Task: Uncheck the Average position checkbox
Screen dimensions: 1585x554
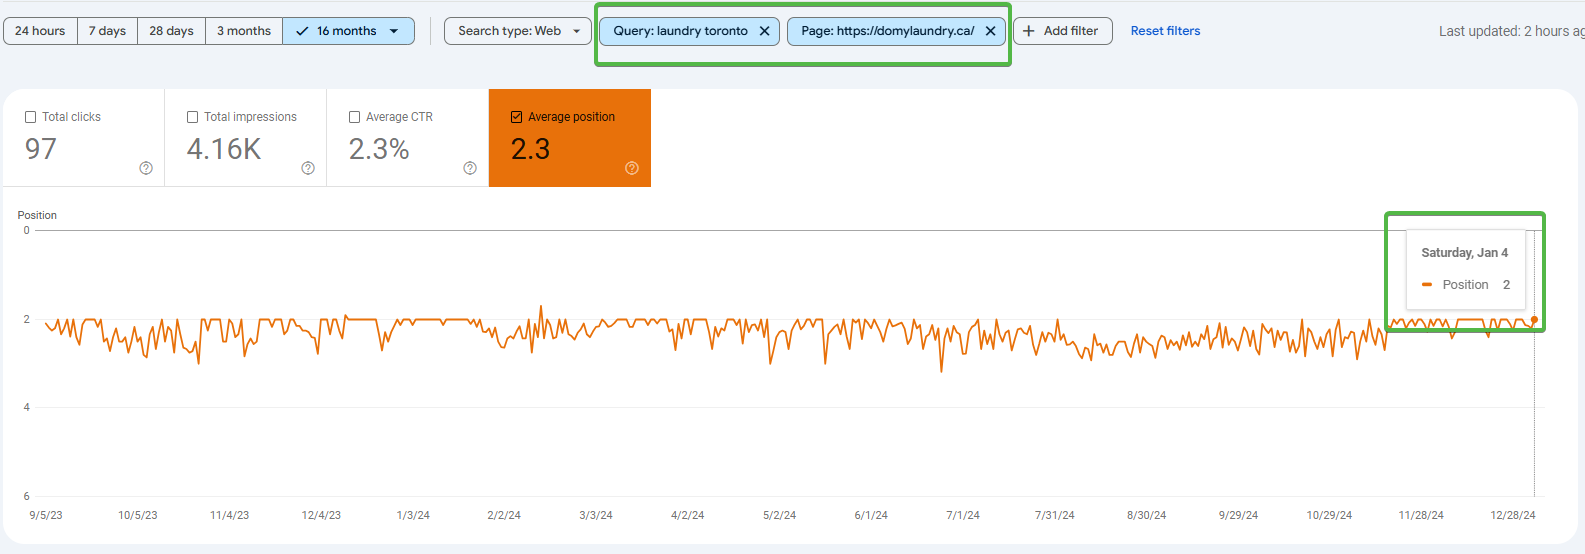Action: coord(517,117)
